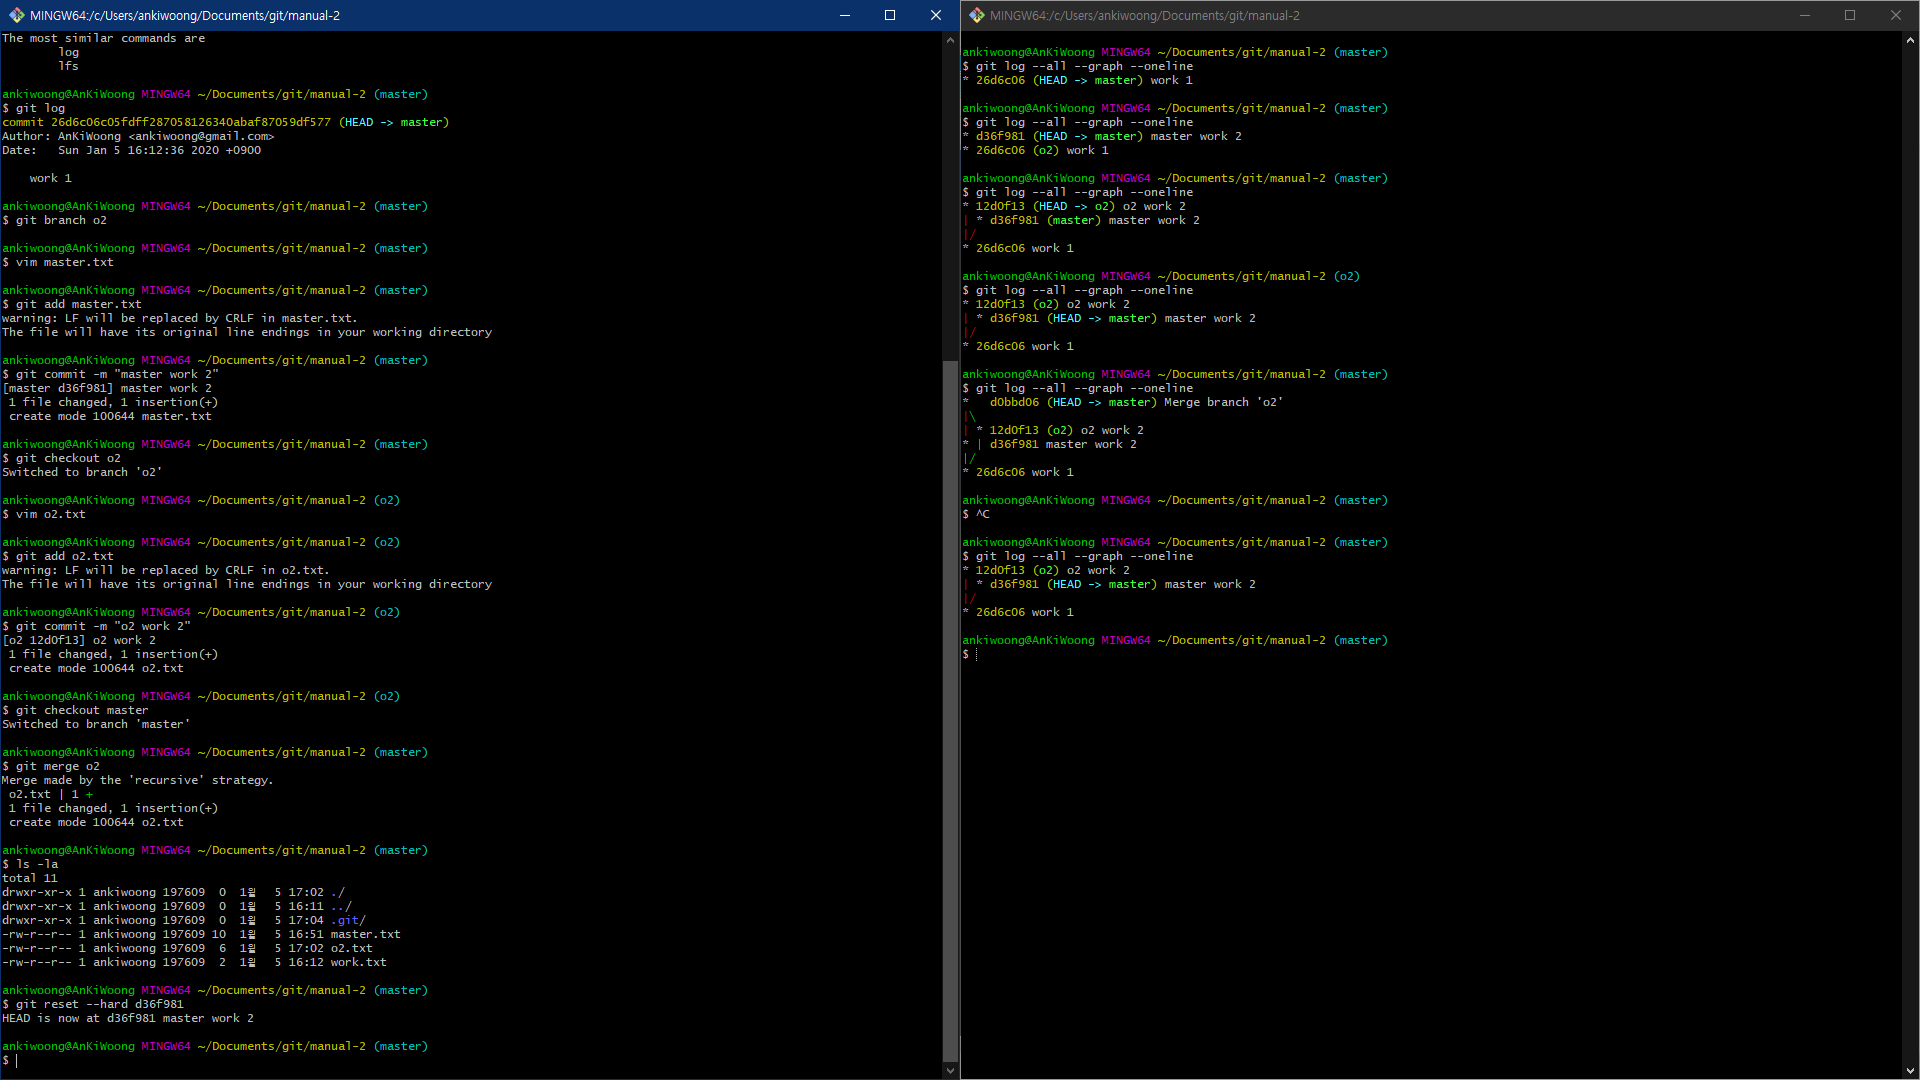Screen dimensions: 1920x1080
Task: Click the 'git reset --hard d36f981' command line
Action: 100,1004
